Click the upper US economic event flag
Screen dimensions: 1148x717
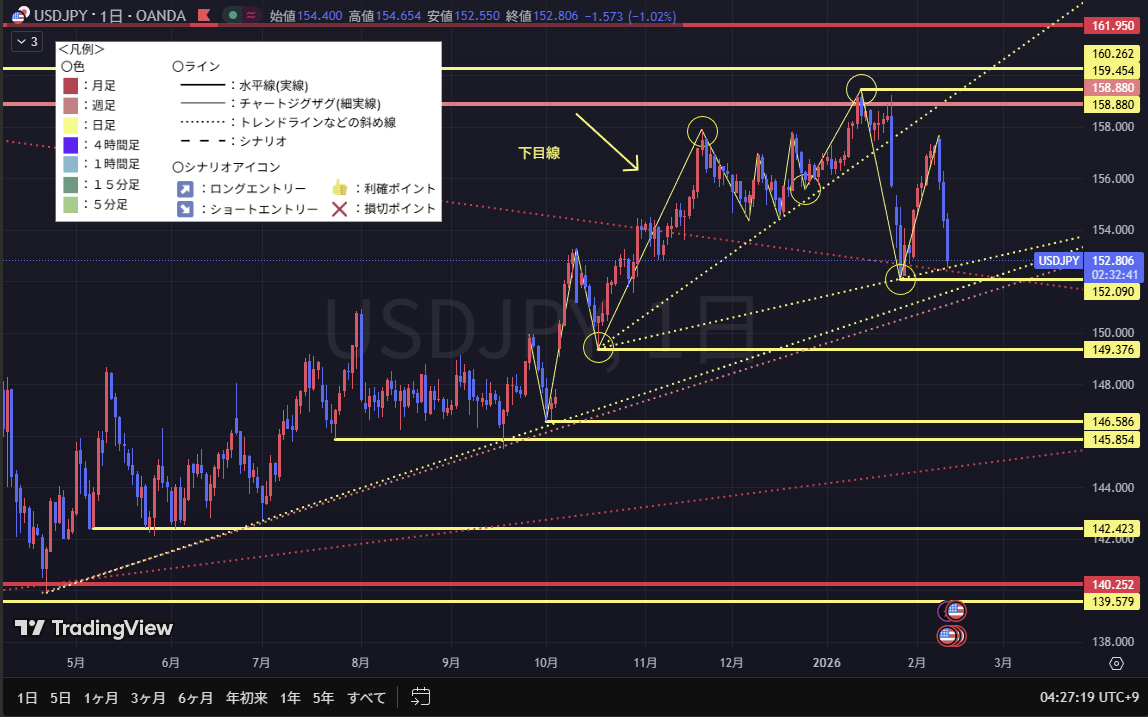[x=953, y=610]
